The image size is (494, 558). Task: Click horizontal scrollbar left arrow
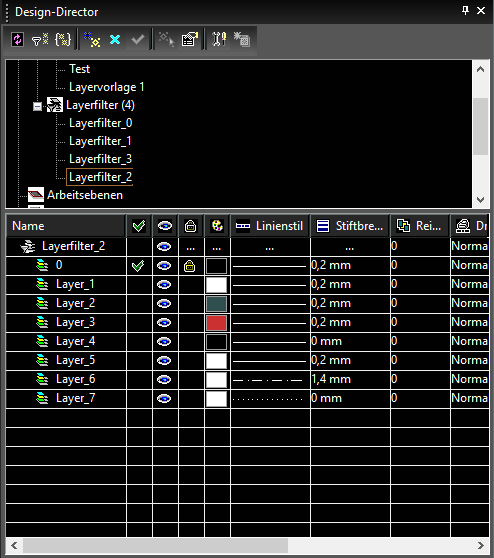tap(14, 545)
